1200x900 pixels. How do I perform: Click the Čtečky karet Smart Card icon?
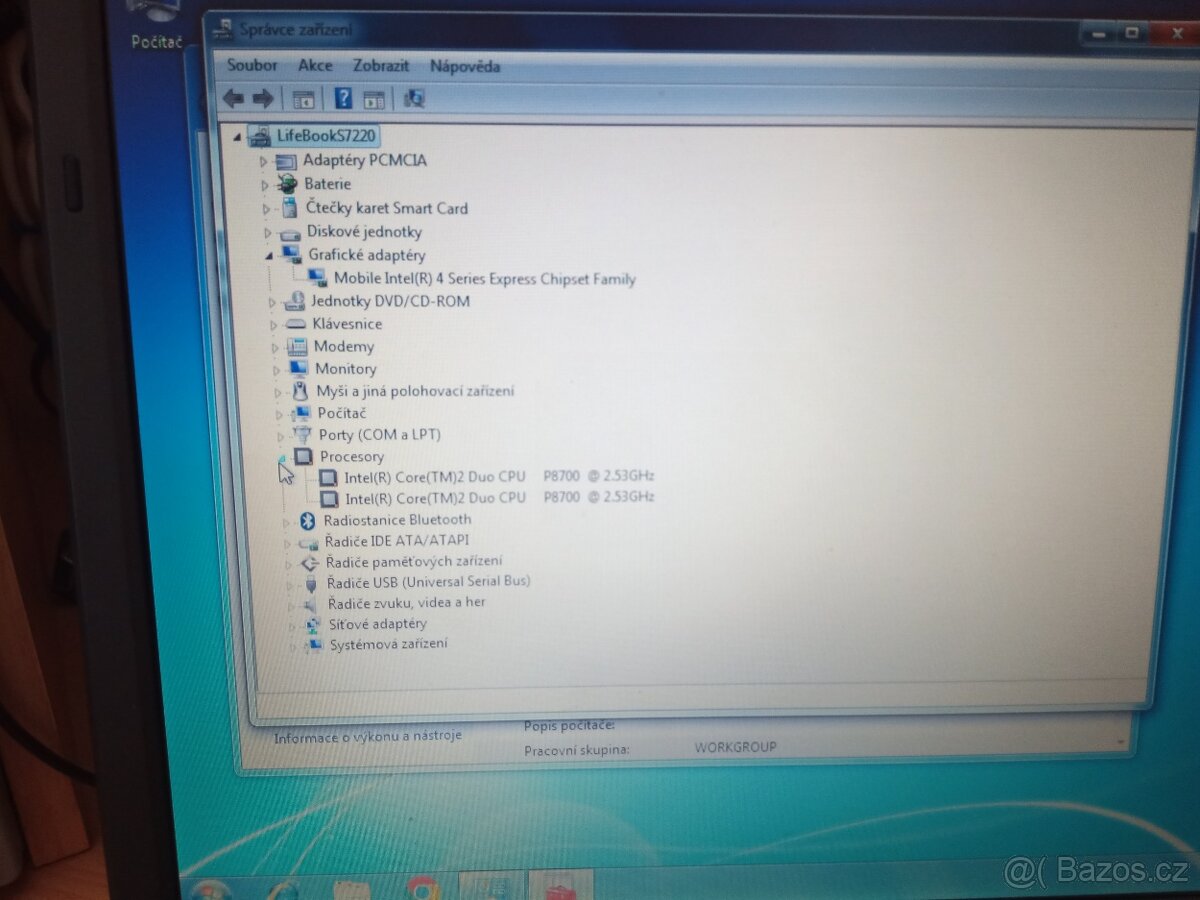pos(290,208)
